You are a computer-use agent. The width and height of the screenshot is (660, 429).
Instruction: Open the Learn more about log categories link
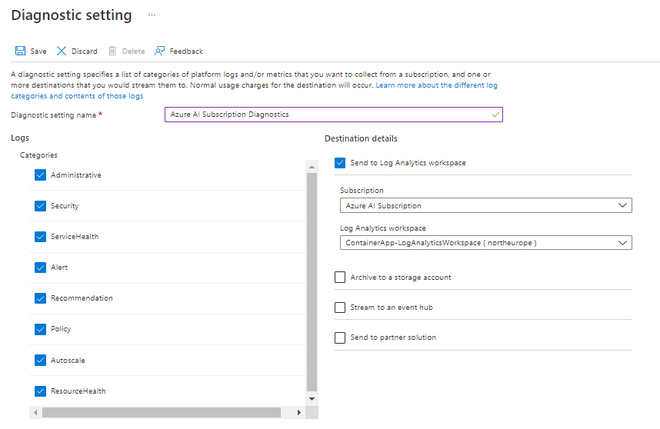pos(436,86)
